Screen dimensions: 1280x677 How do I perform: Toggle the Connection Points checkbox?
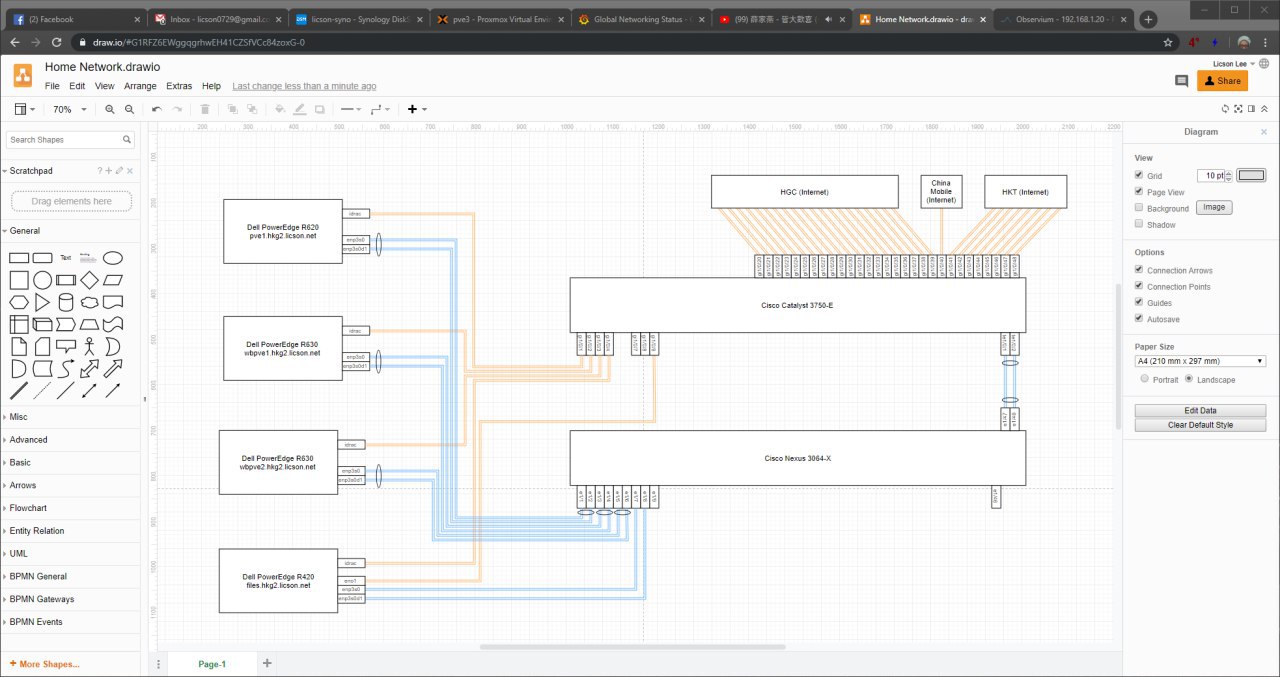click(x=1139, y=286)
